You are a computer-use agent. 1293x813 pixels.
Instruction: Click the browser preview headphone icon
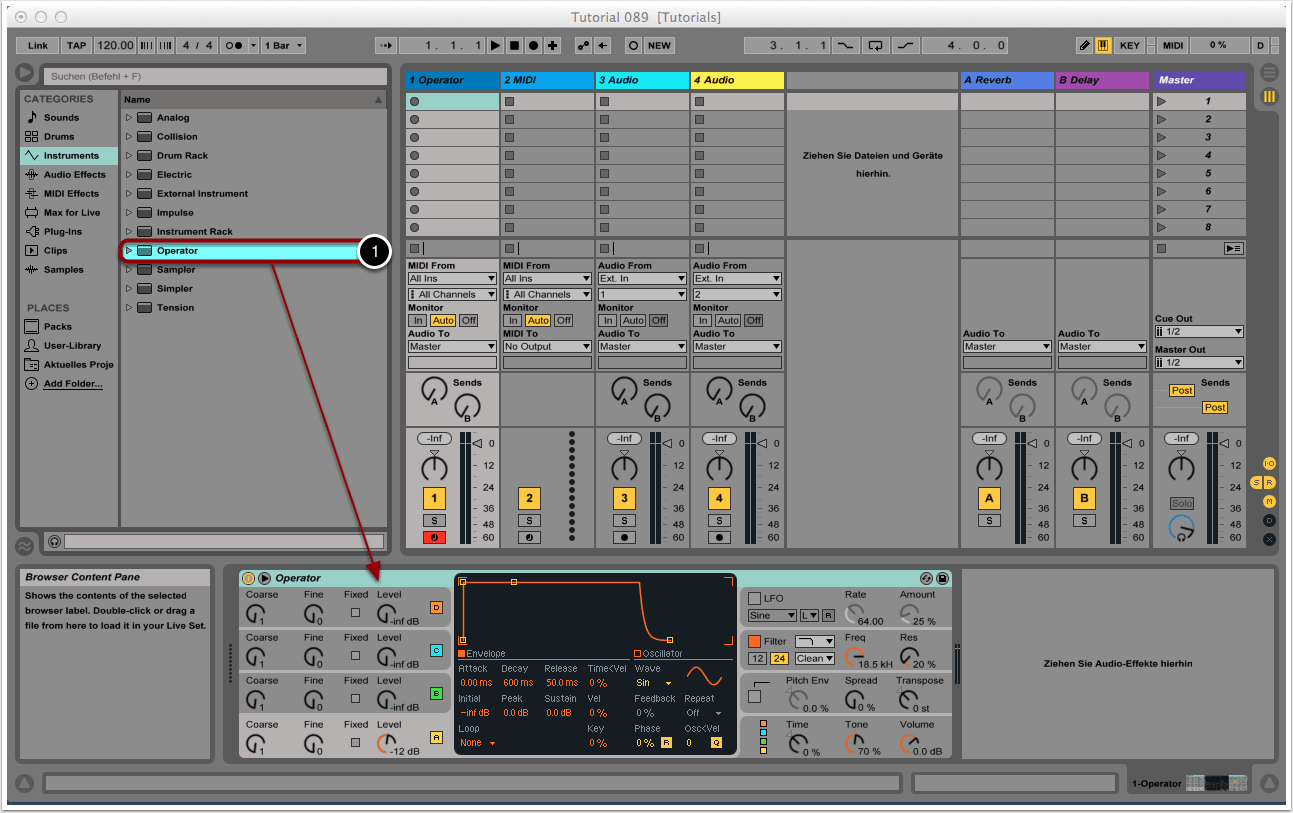pos(54,541)
